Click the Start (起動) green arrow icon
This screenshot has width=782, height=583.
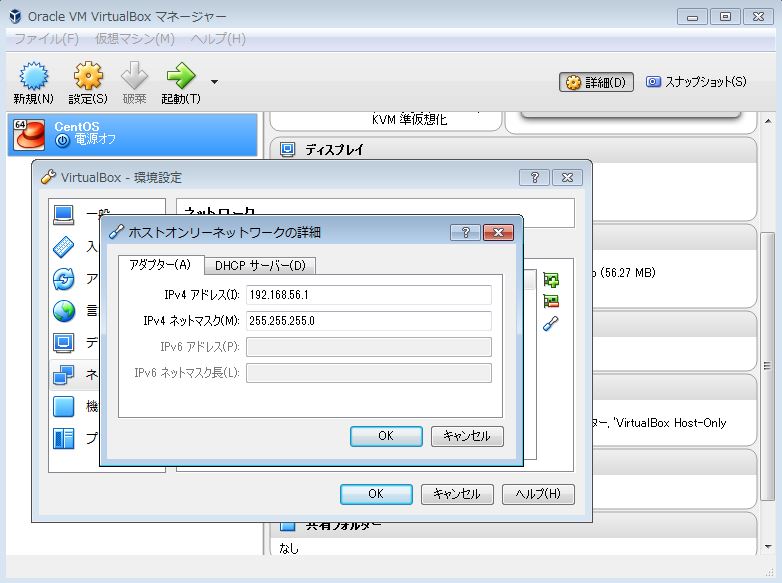(181, 76)
